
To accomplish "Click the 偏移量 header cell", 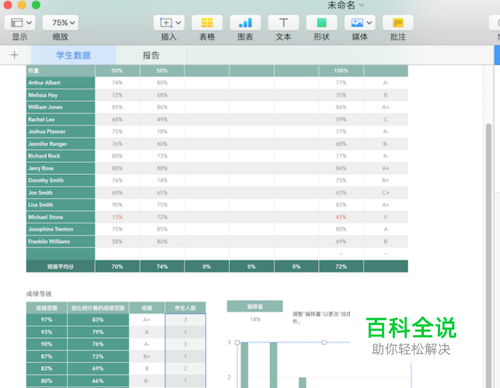I will click(x=255, y=306).
